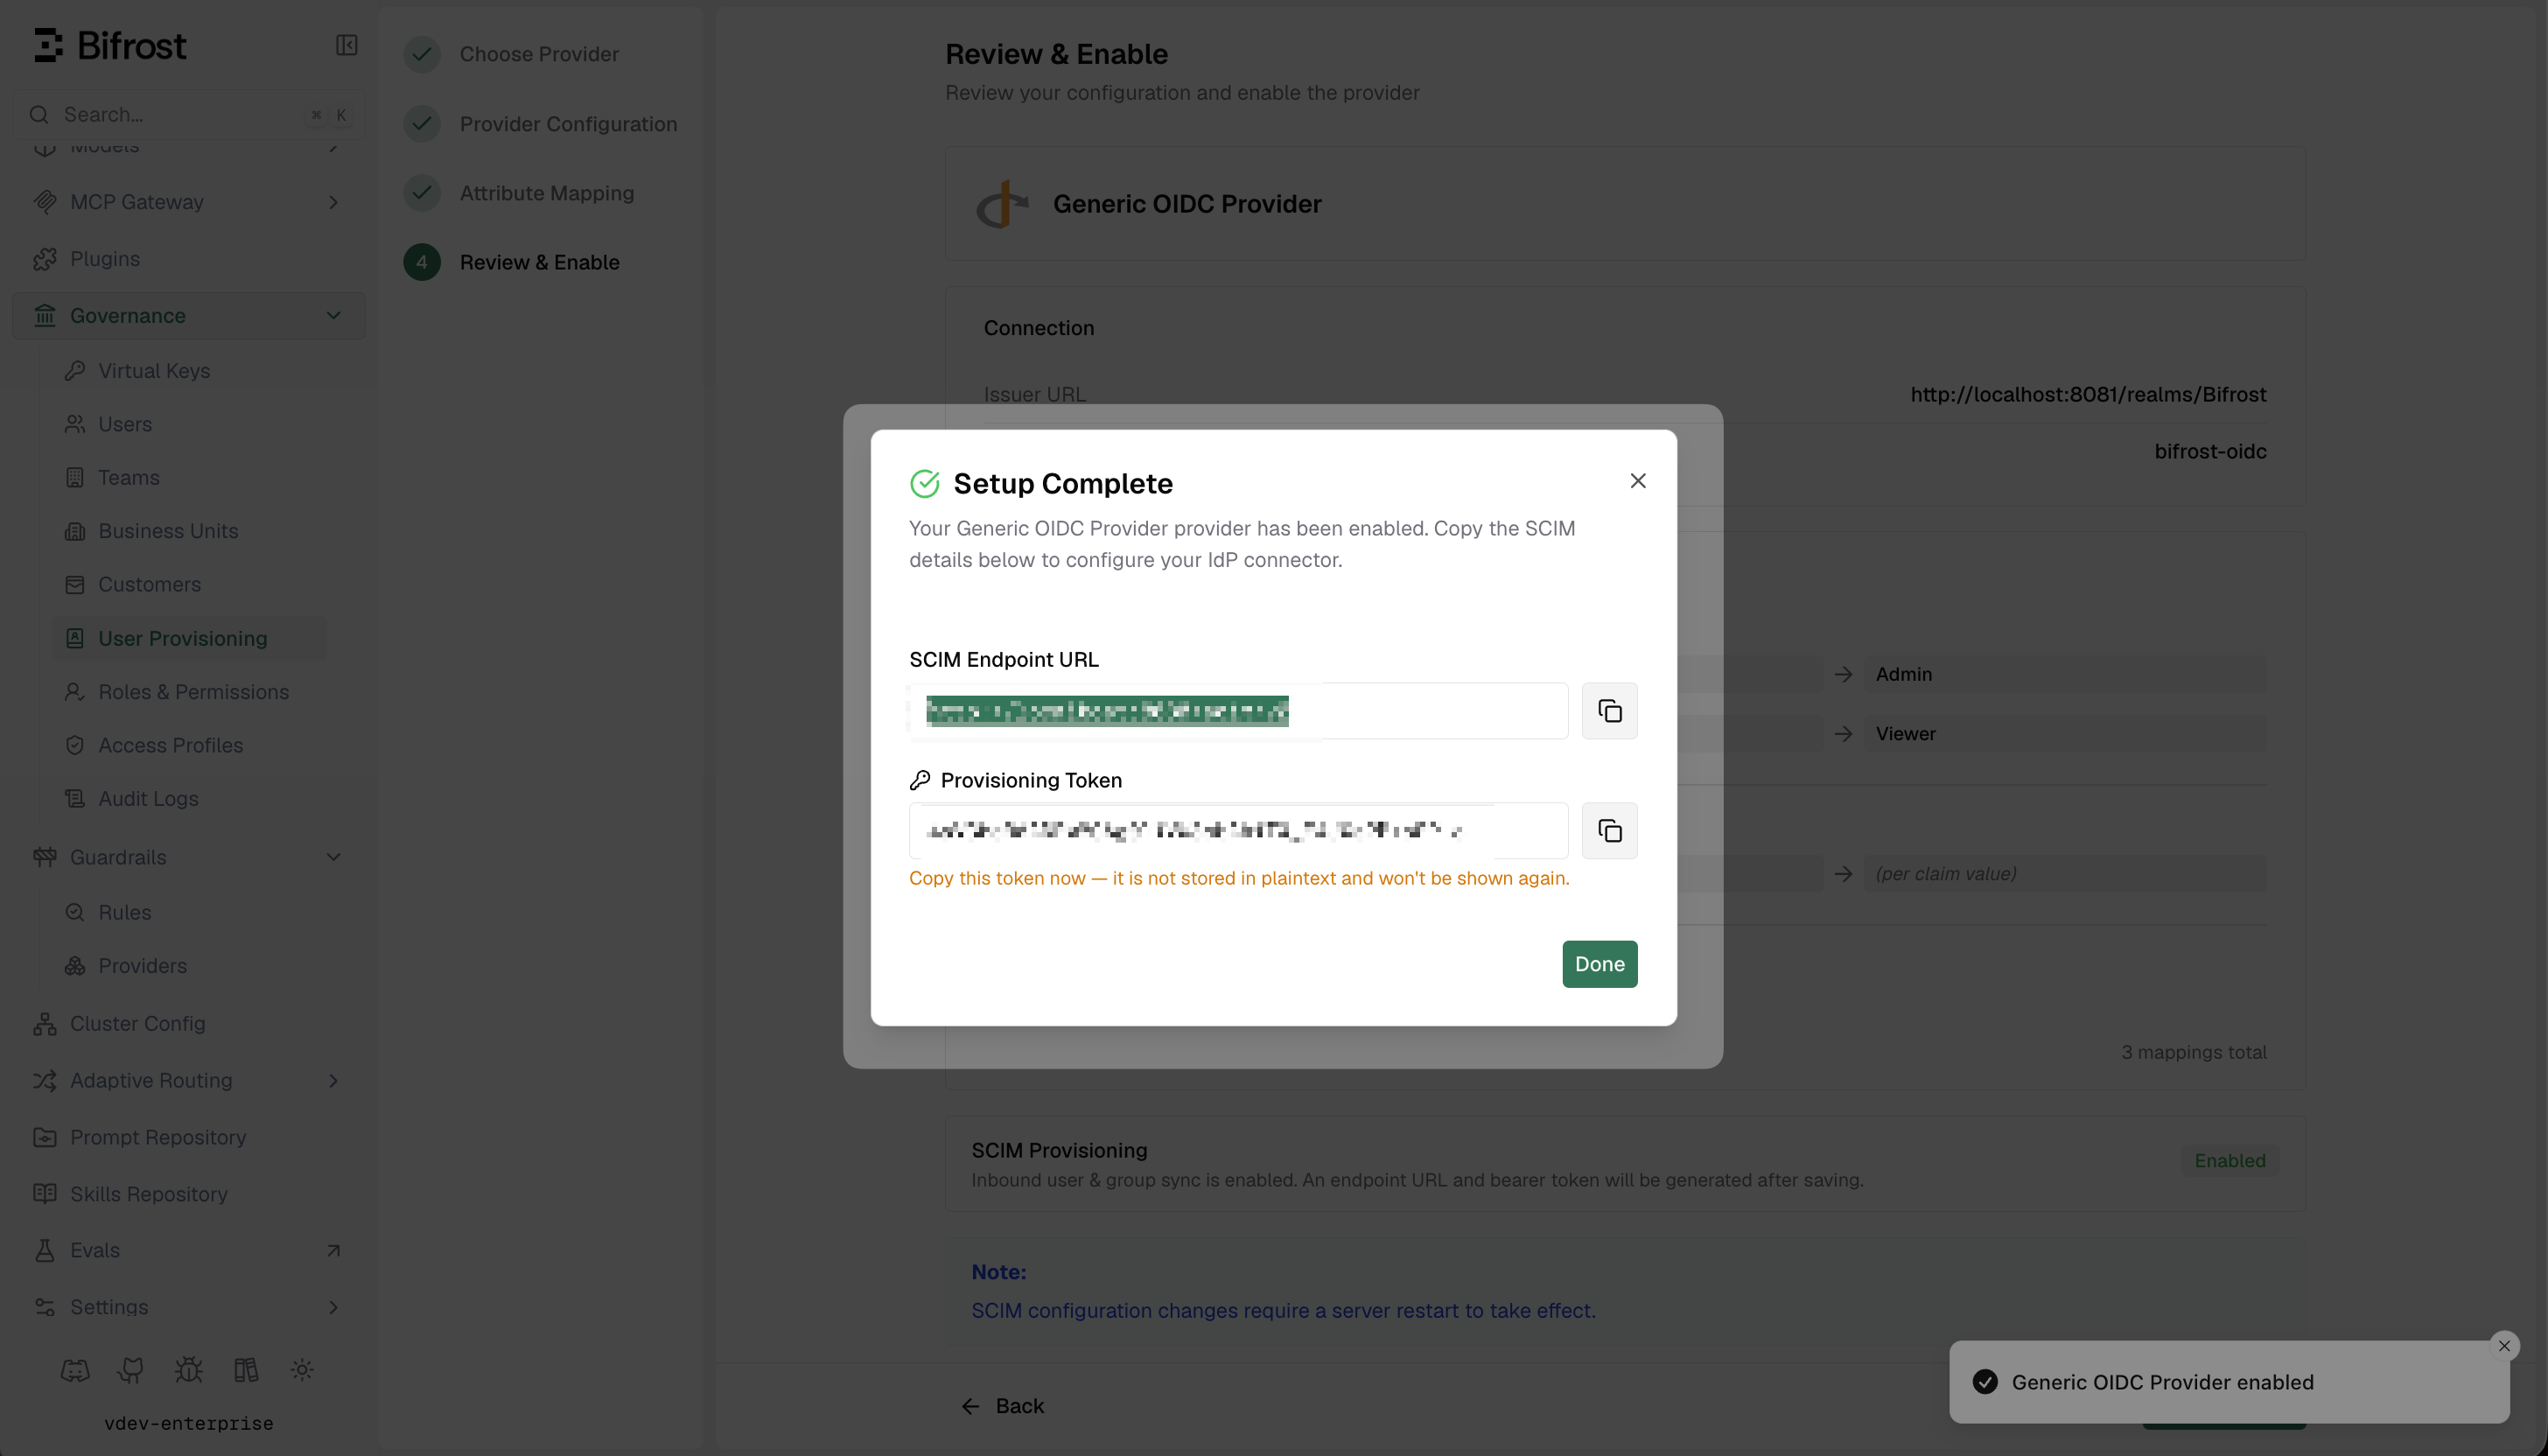Viewport: 2548px width, 1456px height.
Task: Click the Bifrost logo
Action: coord(110,45)
